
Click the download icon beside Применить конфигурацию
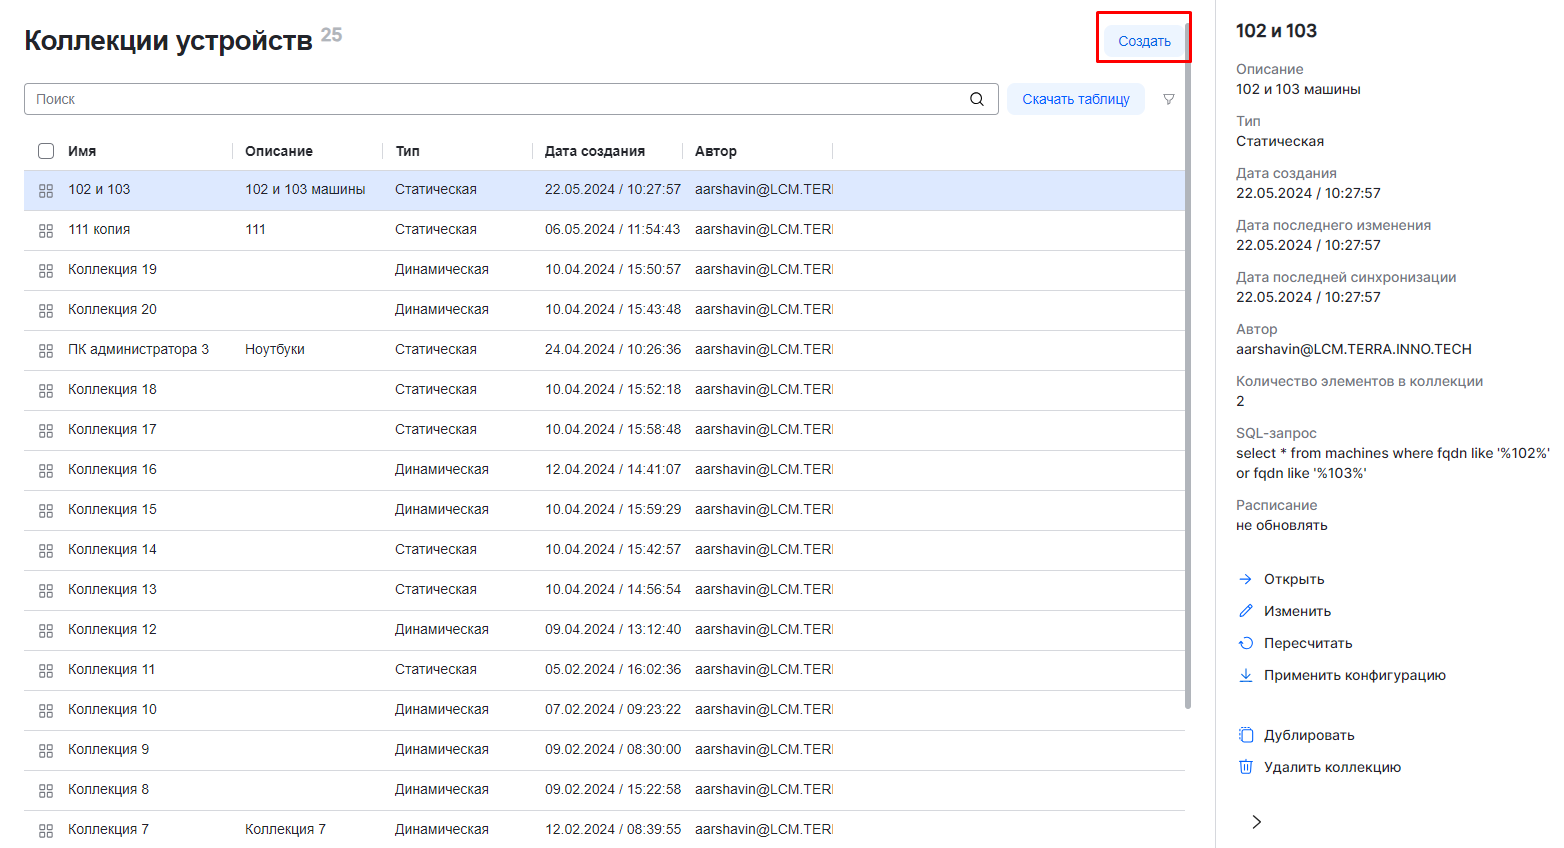(x=1245, y=675)
